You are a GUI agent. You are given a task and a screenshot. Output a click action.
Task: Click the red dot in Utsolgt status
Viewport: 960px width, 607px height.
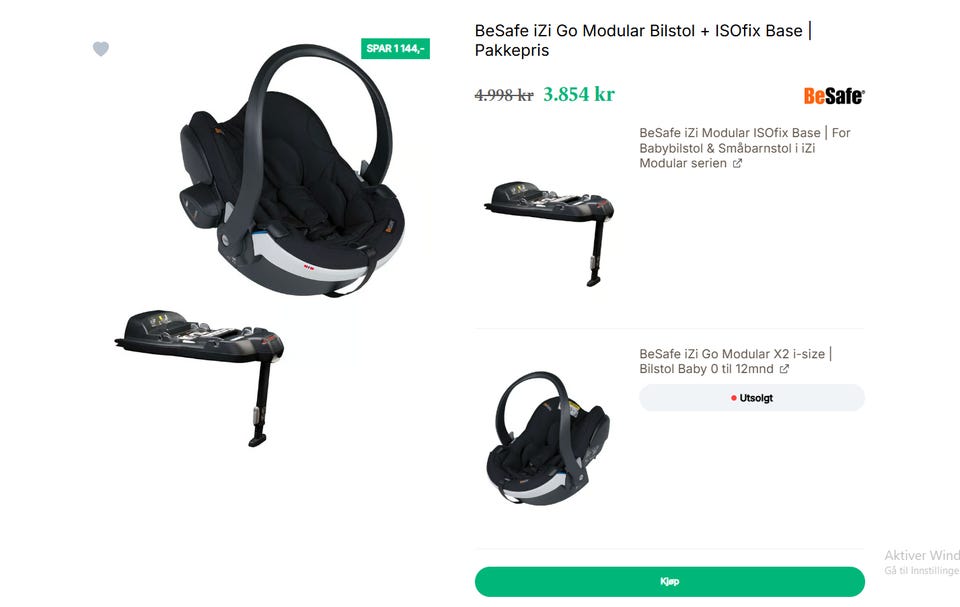pyautogui.click(x=733, y=398)
